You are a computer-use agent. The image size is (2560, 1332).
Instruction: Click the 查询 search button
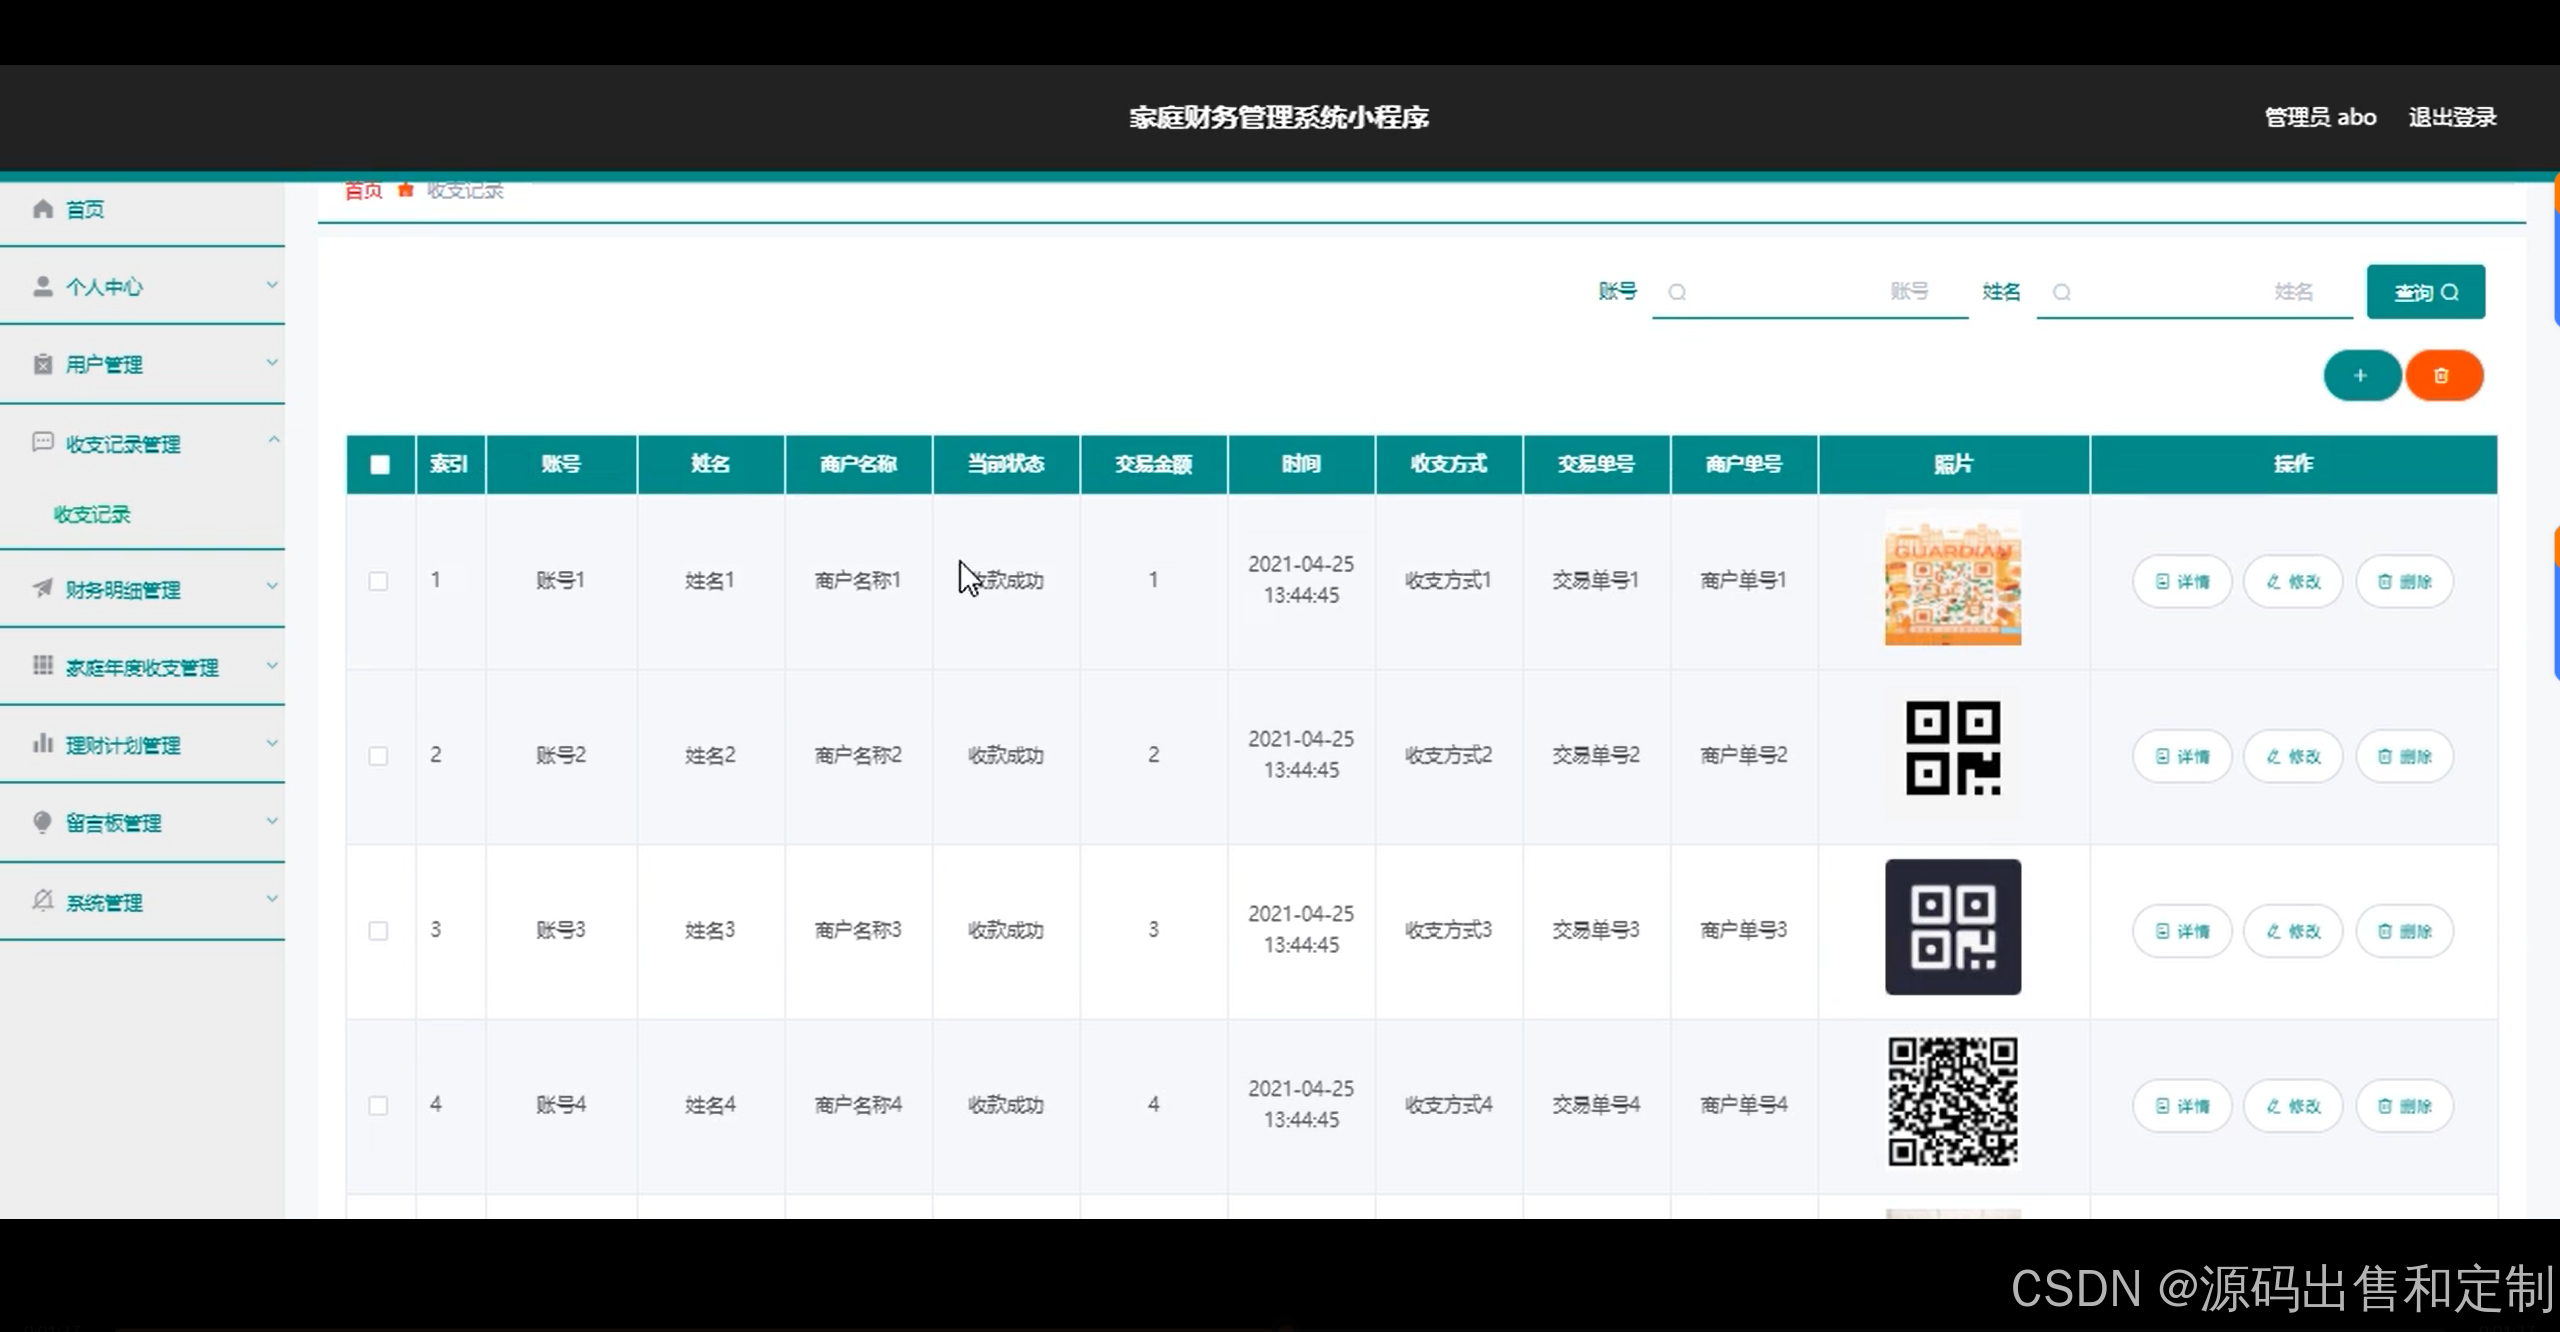coord(2425,292)
